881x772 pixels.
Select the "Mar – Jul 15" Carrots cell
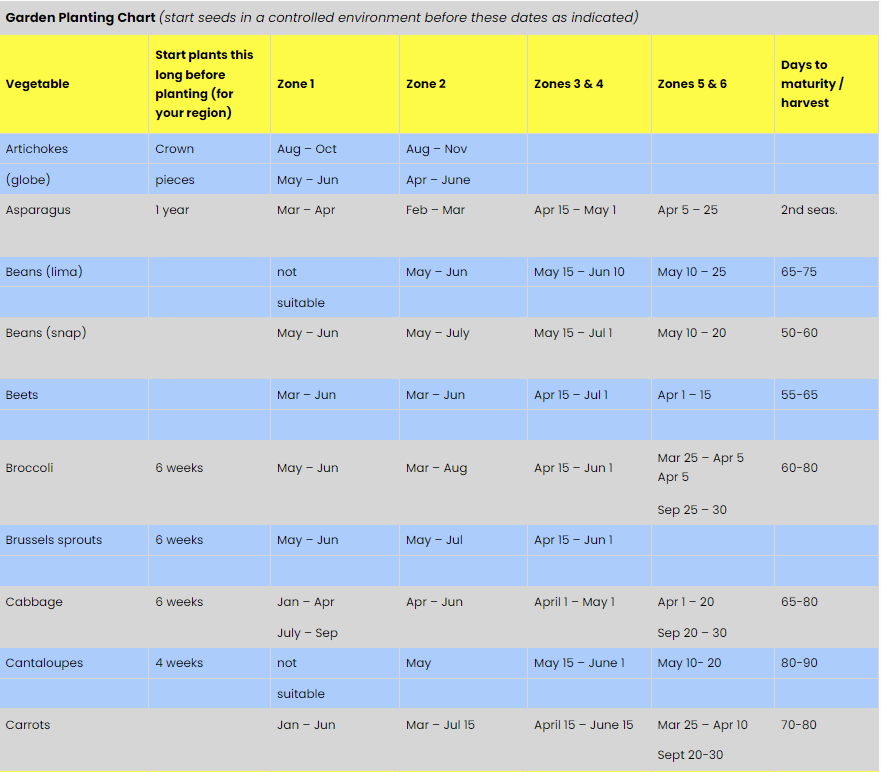pyautogui.click(x=440, y=725)
